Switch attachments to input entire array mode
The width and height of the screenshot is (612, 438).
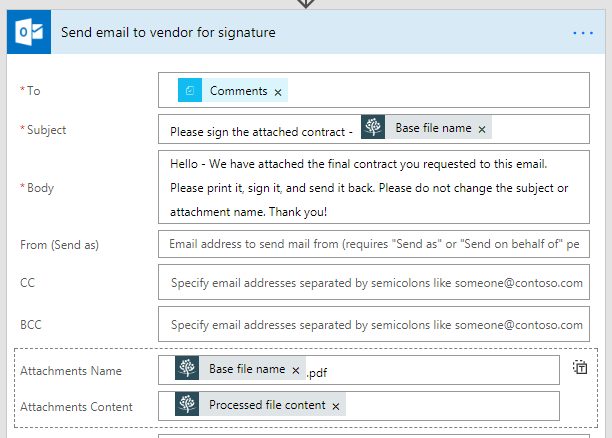[580, 368]
